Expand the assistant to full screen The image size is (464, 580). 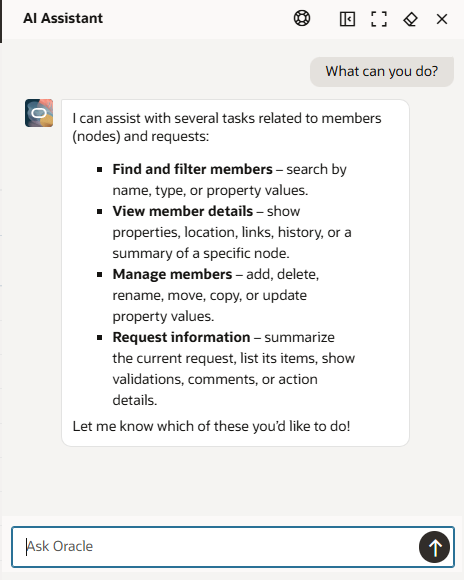pyautogui.click(x=379, y=19)
